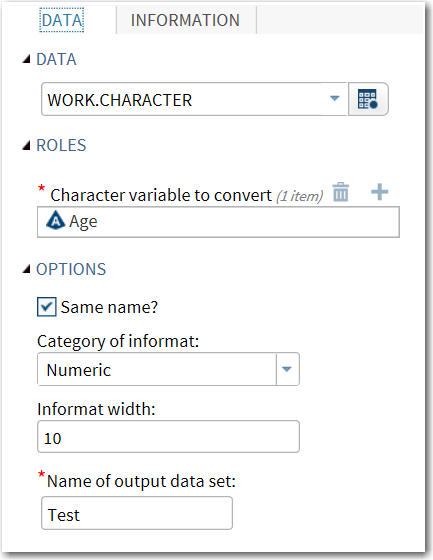This screenshot has height=560, width=433.
Task: Collapse the DATA section triangle
Action: click(x=26, y=59)
